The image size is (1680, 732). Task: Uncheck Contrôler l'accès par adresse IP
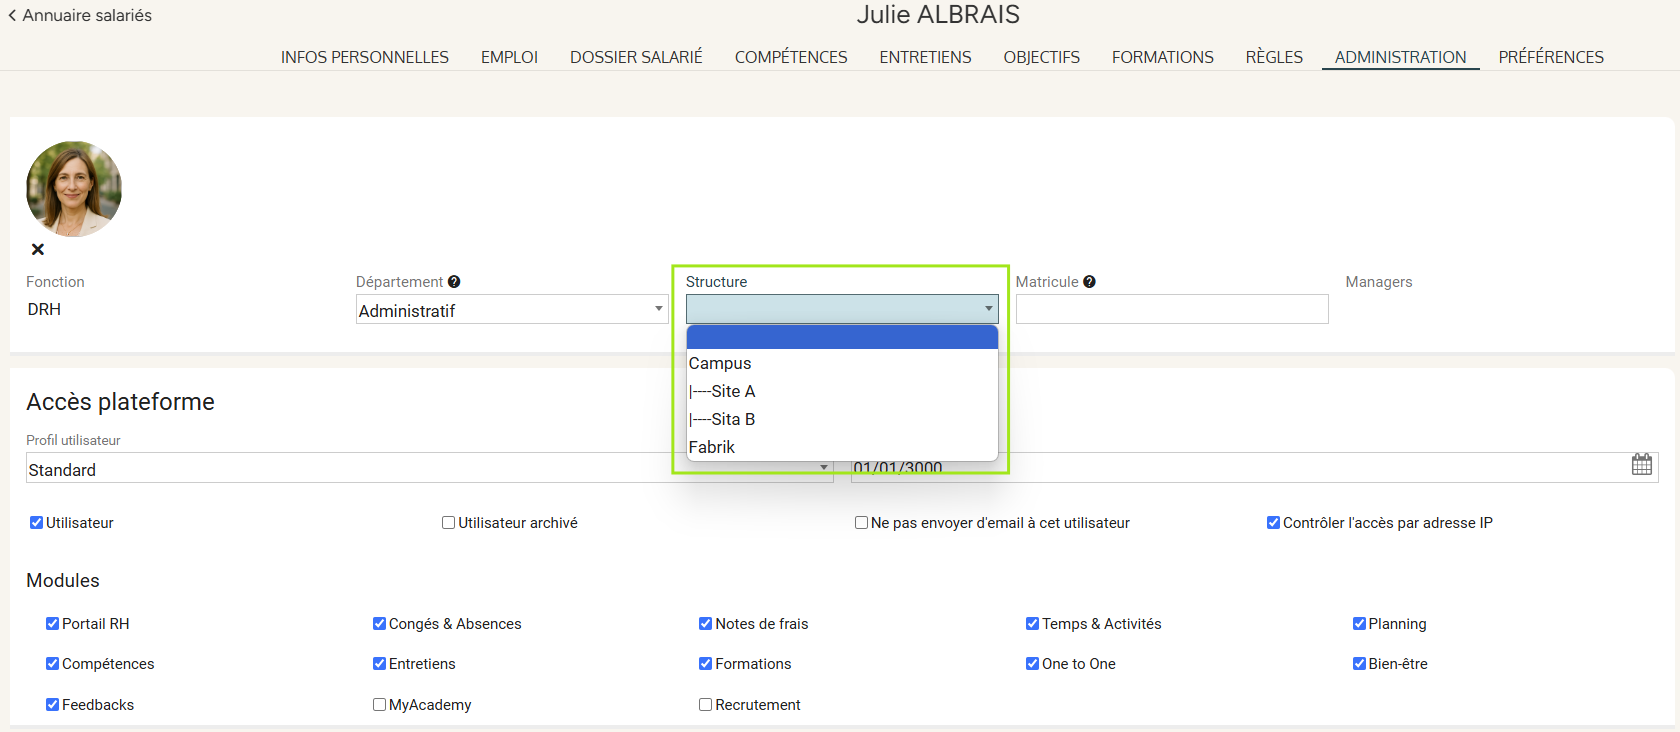pyautogui.click(x=1273, y=523)
